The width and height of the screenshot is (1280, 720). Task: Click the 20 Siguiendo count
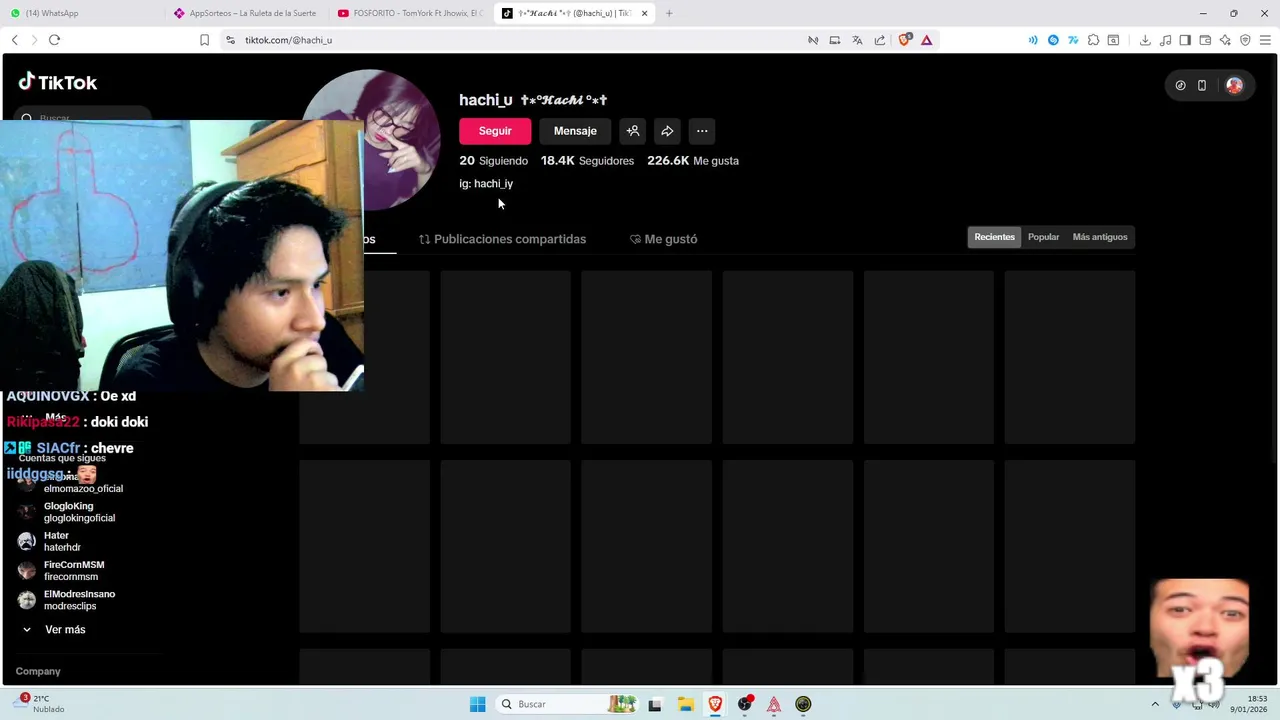(x=493, y=161)
